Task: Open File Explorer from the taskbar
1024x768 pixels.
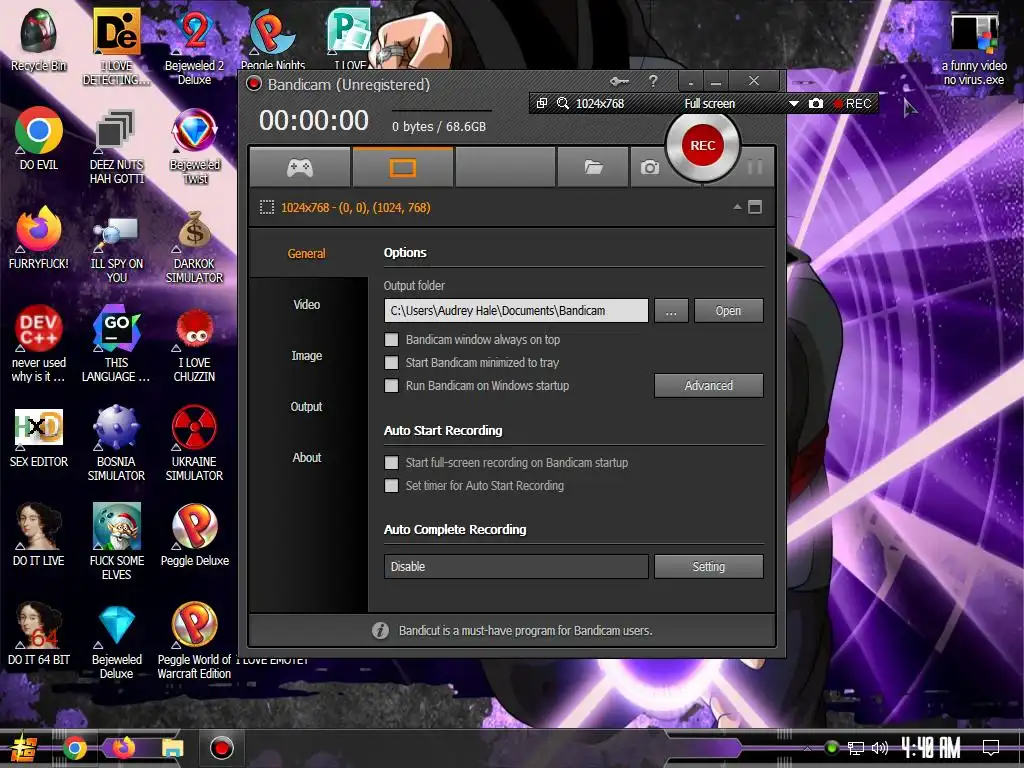Action: point(172,748)
